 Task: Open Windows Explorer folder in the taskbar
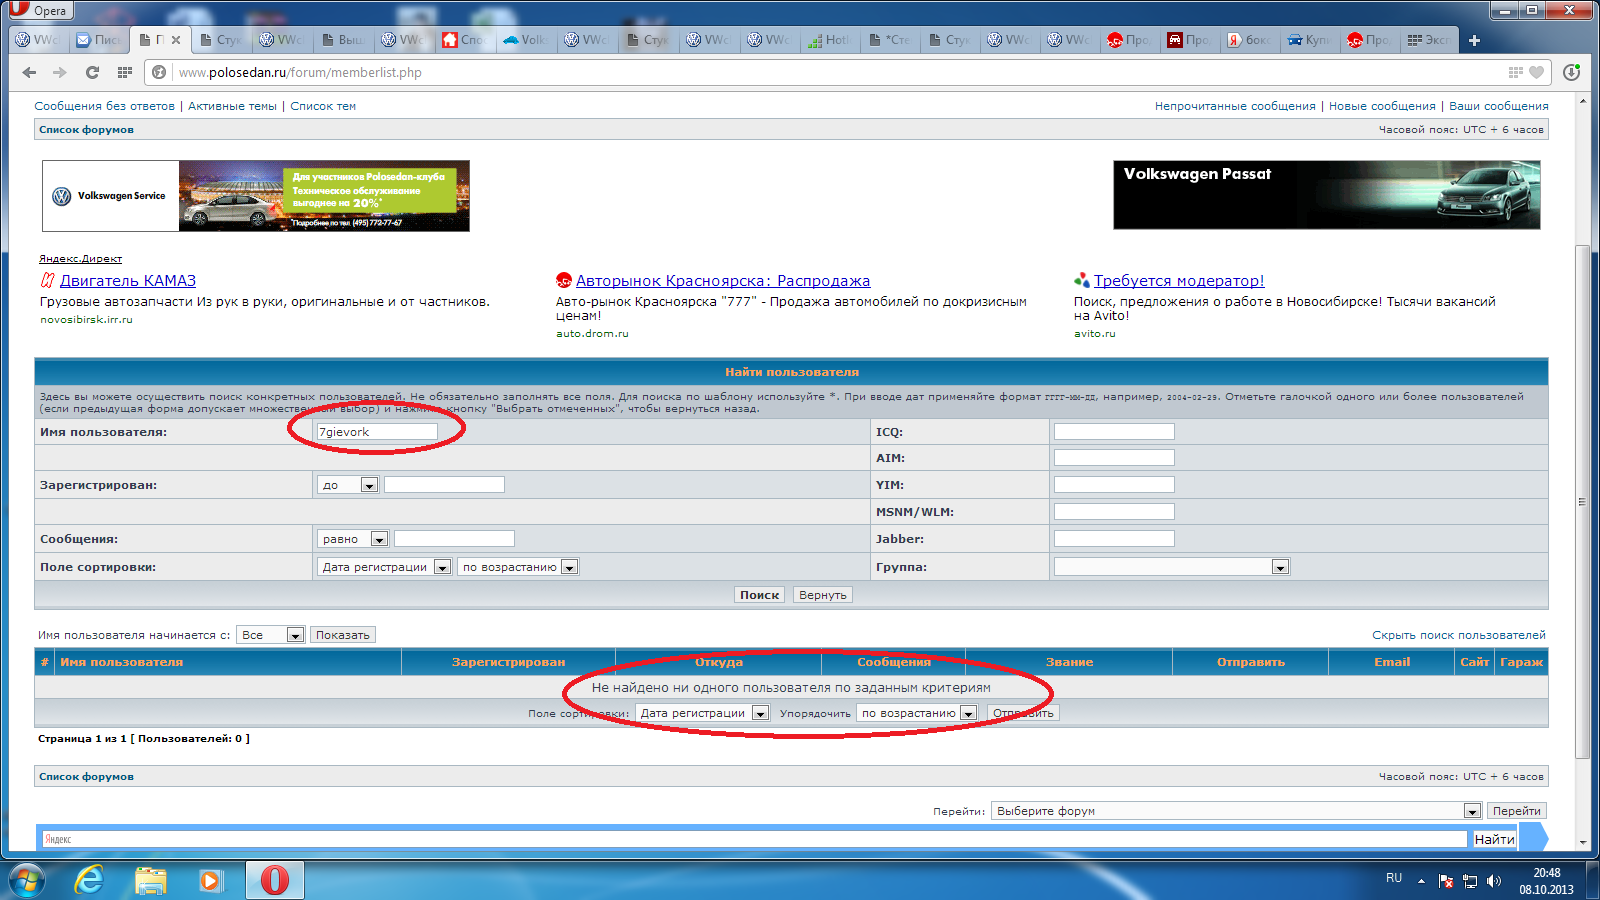(x=150, y=880)
